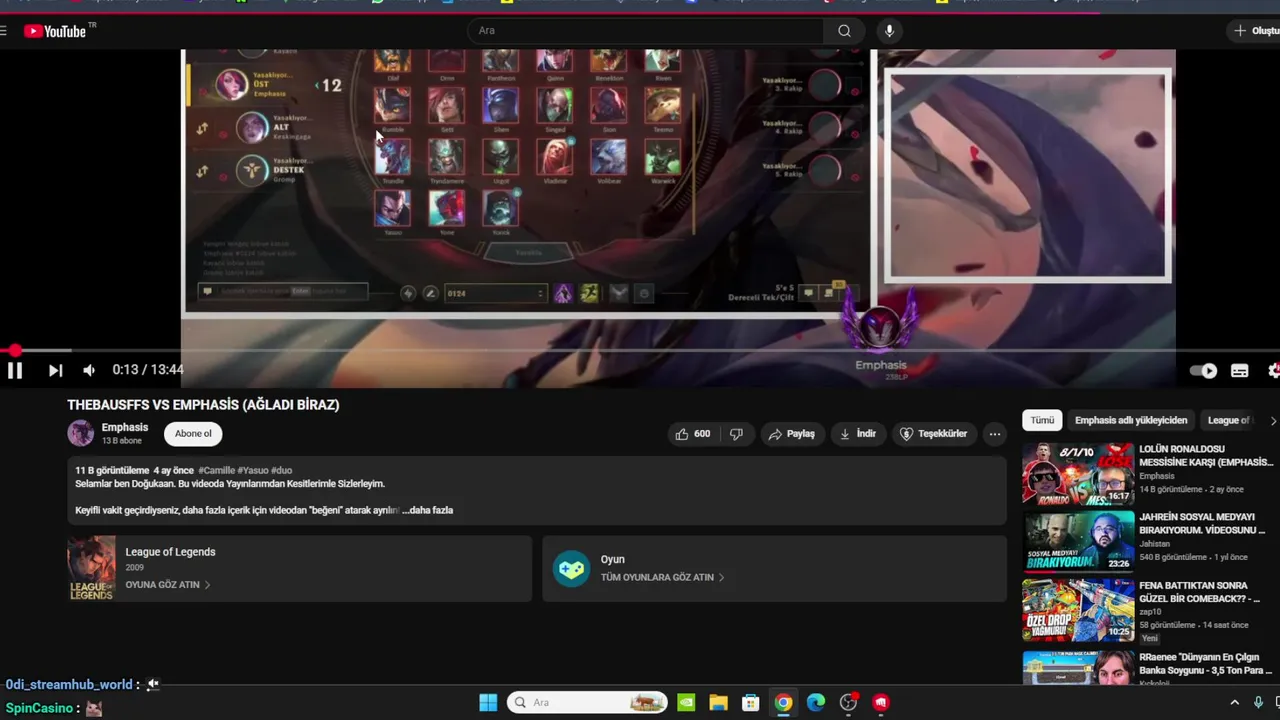Image resolution: width=1280 pixels, height=720 pixels.
Task: Click Emphasis channel name under first suggestion
Action: click(1157, 476)
